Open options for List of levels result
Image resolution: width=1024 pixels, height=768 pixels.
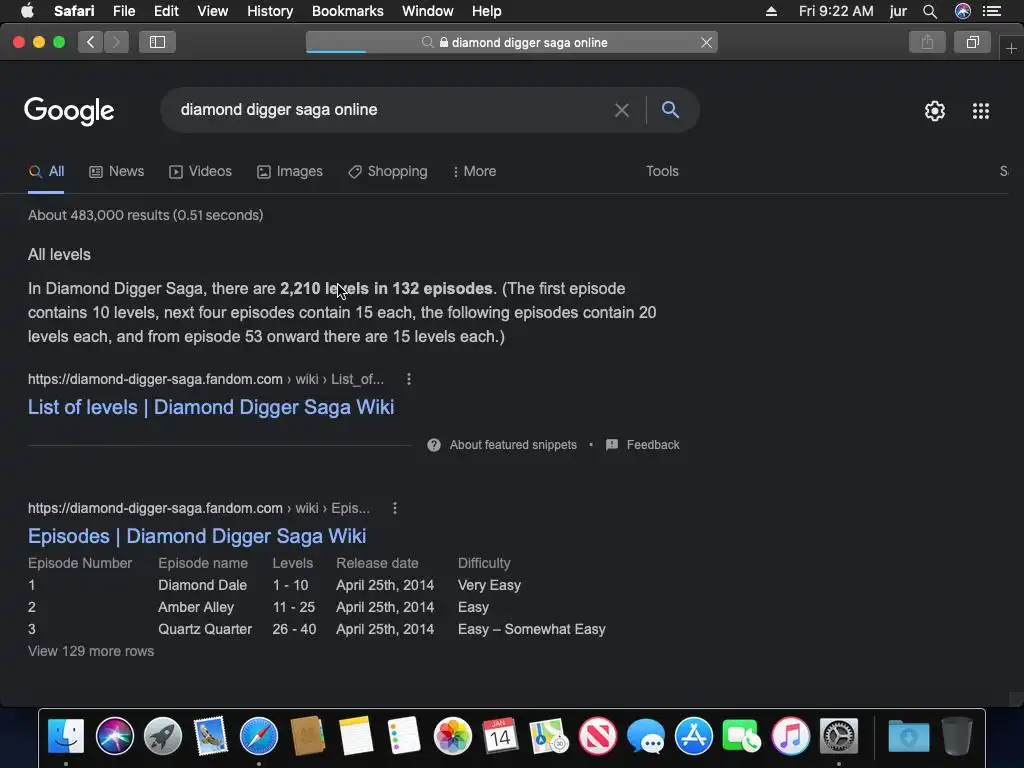pos(409,379)
